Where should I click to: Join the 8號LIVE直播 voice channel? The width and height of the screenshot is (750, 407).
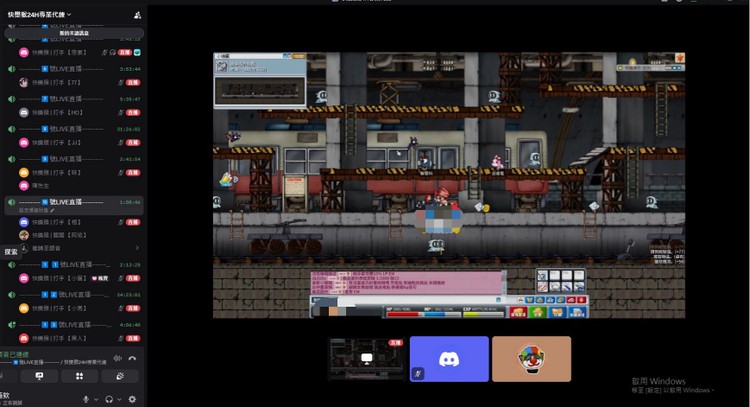[x=74, y=129]
